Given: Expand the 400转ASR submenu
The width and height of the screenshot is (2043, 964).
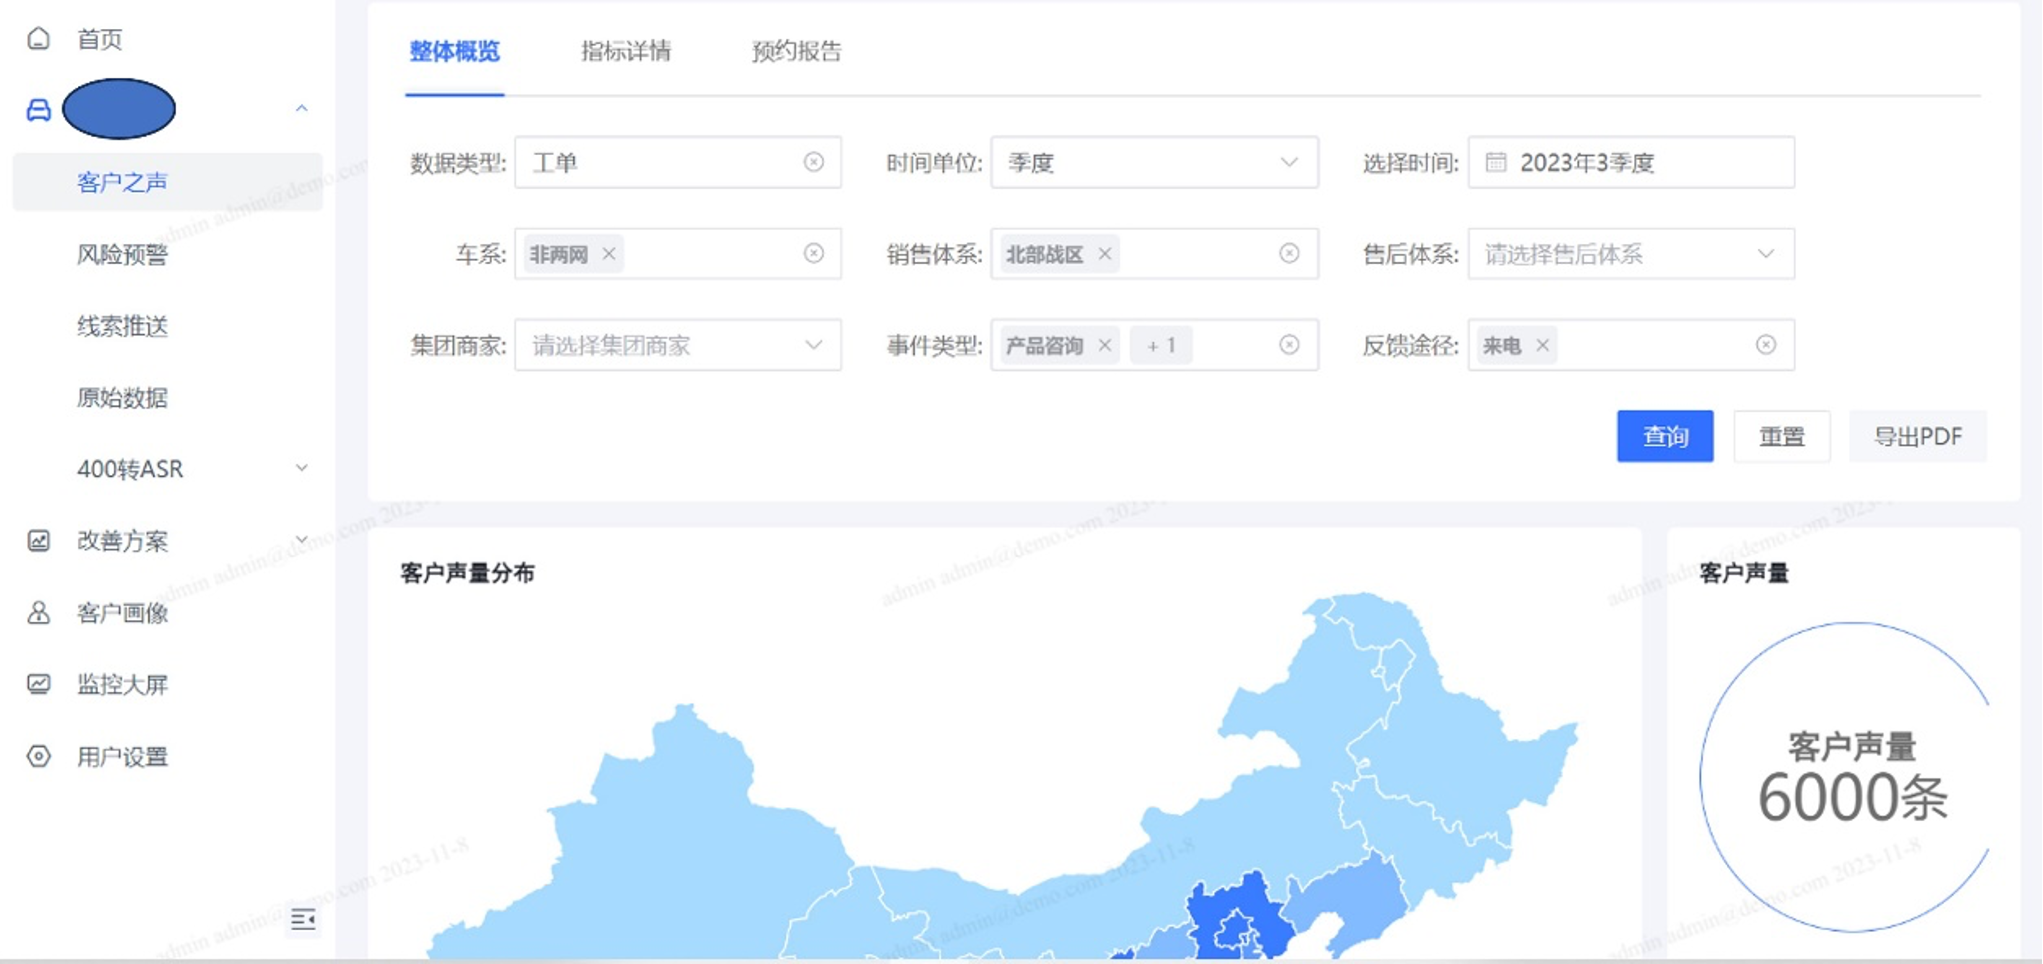Looking at the screenshot, I should pos(301,468).
